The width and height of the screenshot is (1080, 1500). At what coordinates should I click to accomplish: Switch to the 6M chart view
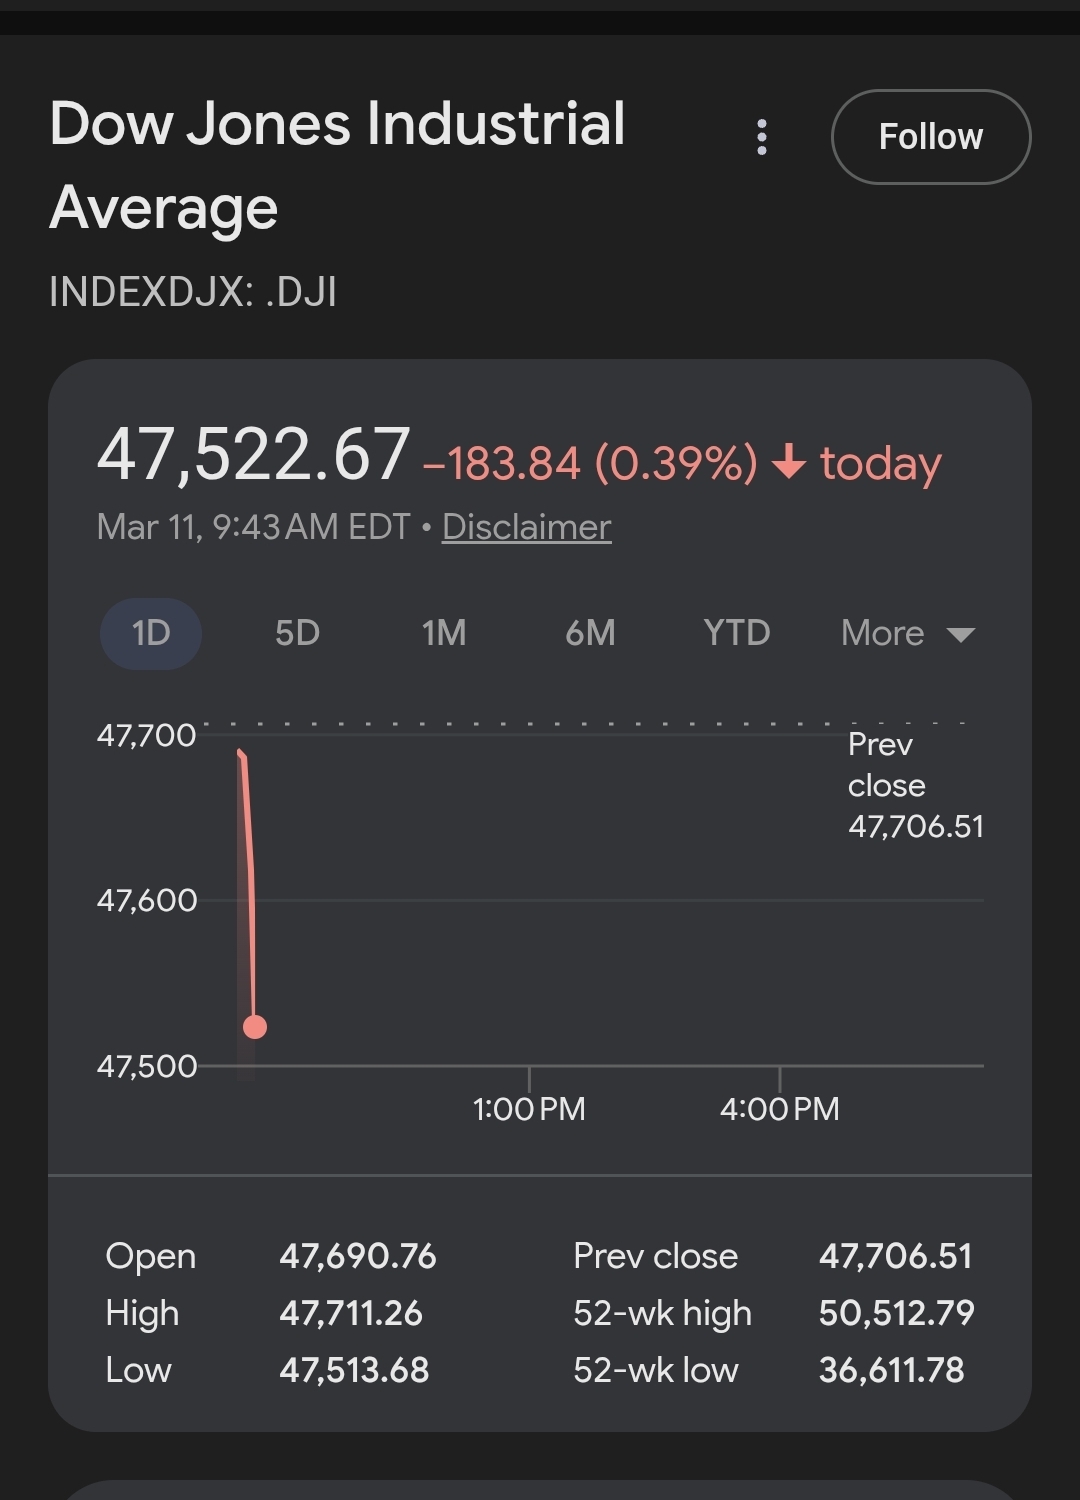click(x=590, y=633)
